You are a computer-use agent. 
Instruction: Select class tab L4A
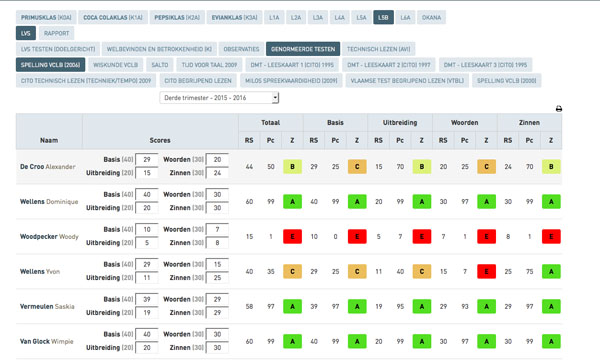(x=339, y=17)
